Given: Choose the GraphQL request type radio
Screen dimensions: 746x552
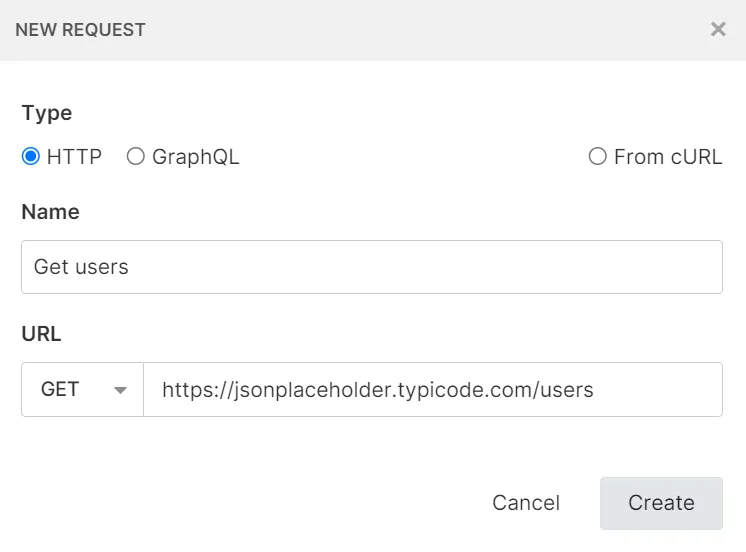Looking at the screenshot, I should point(136,156).
